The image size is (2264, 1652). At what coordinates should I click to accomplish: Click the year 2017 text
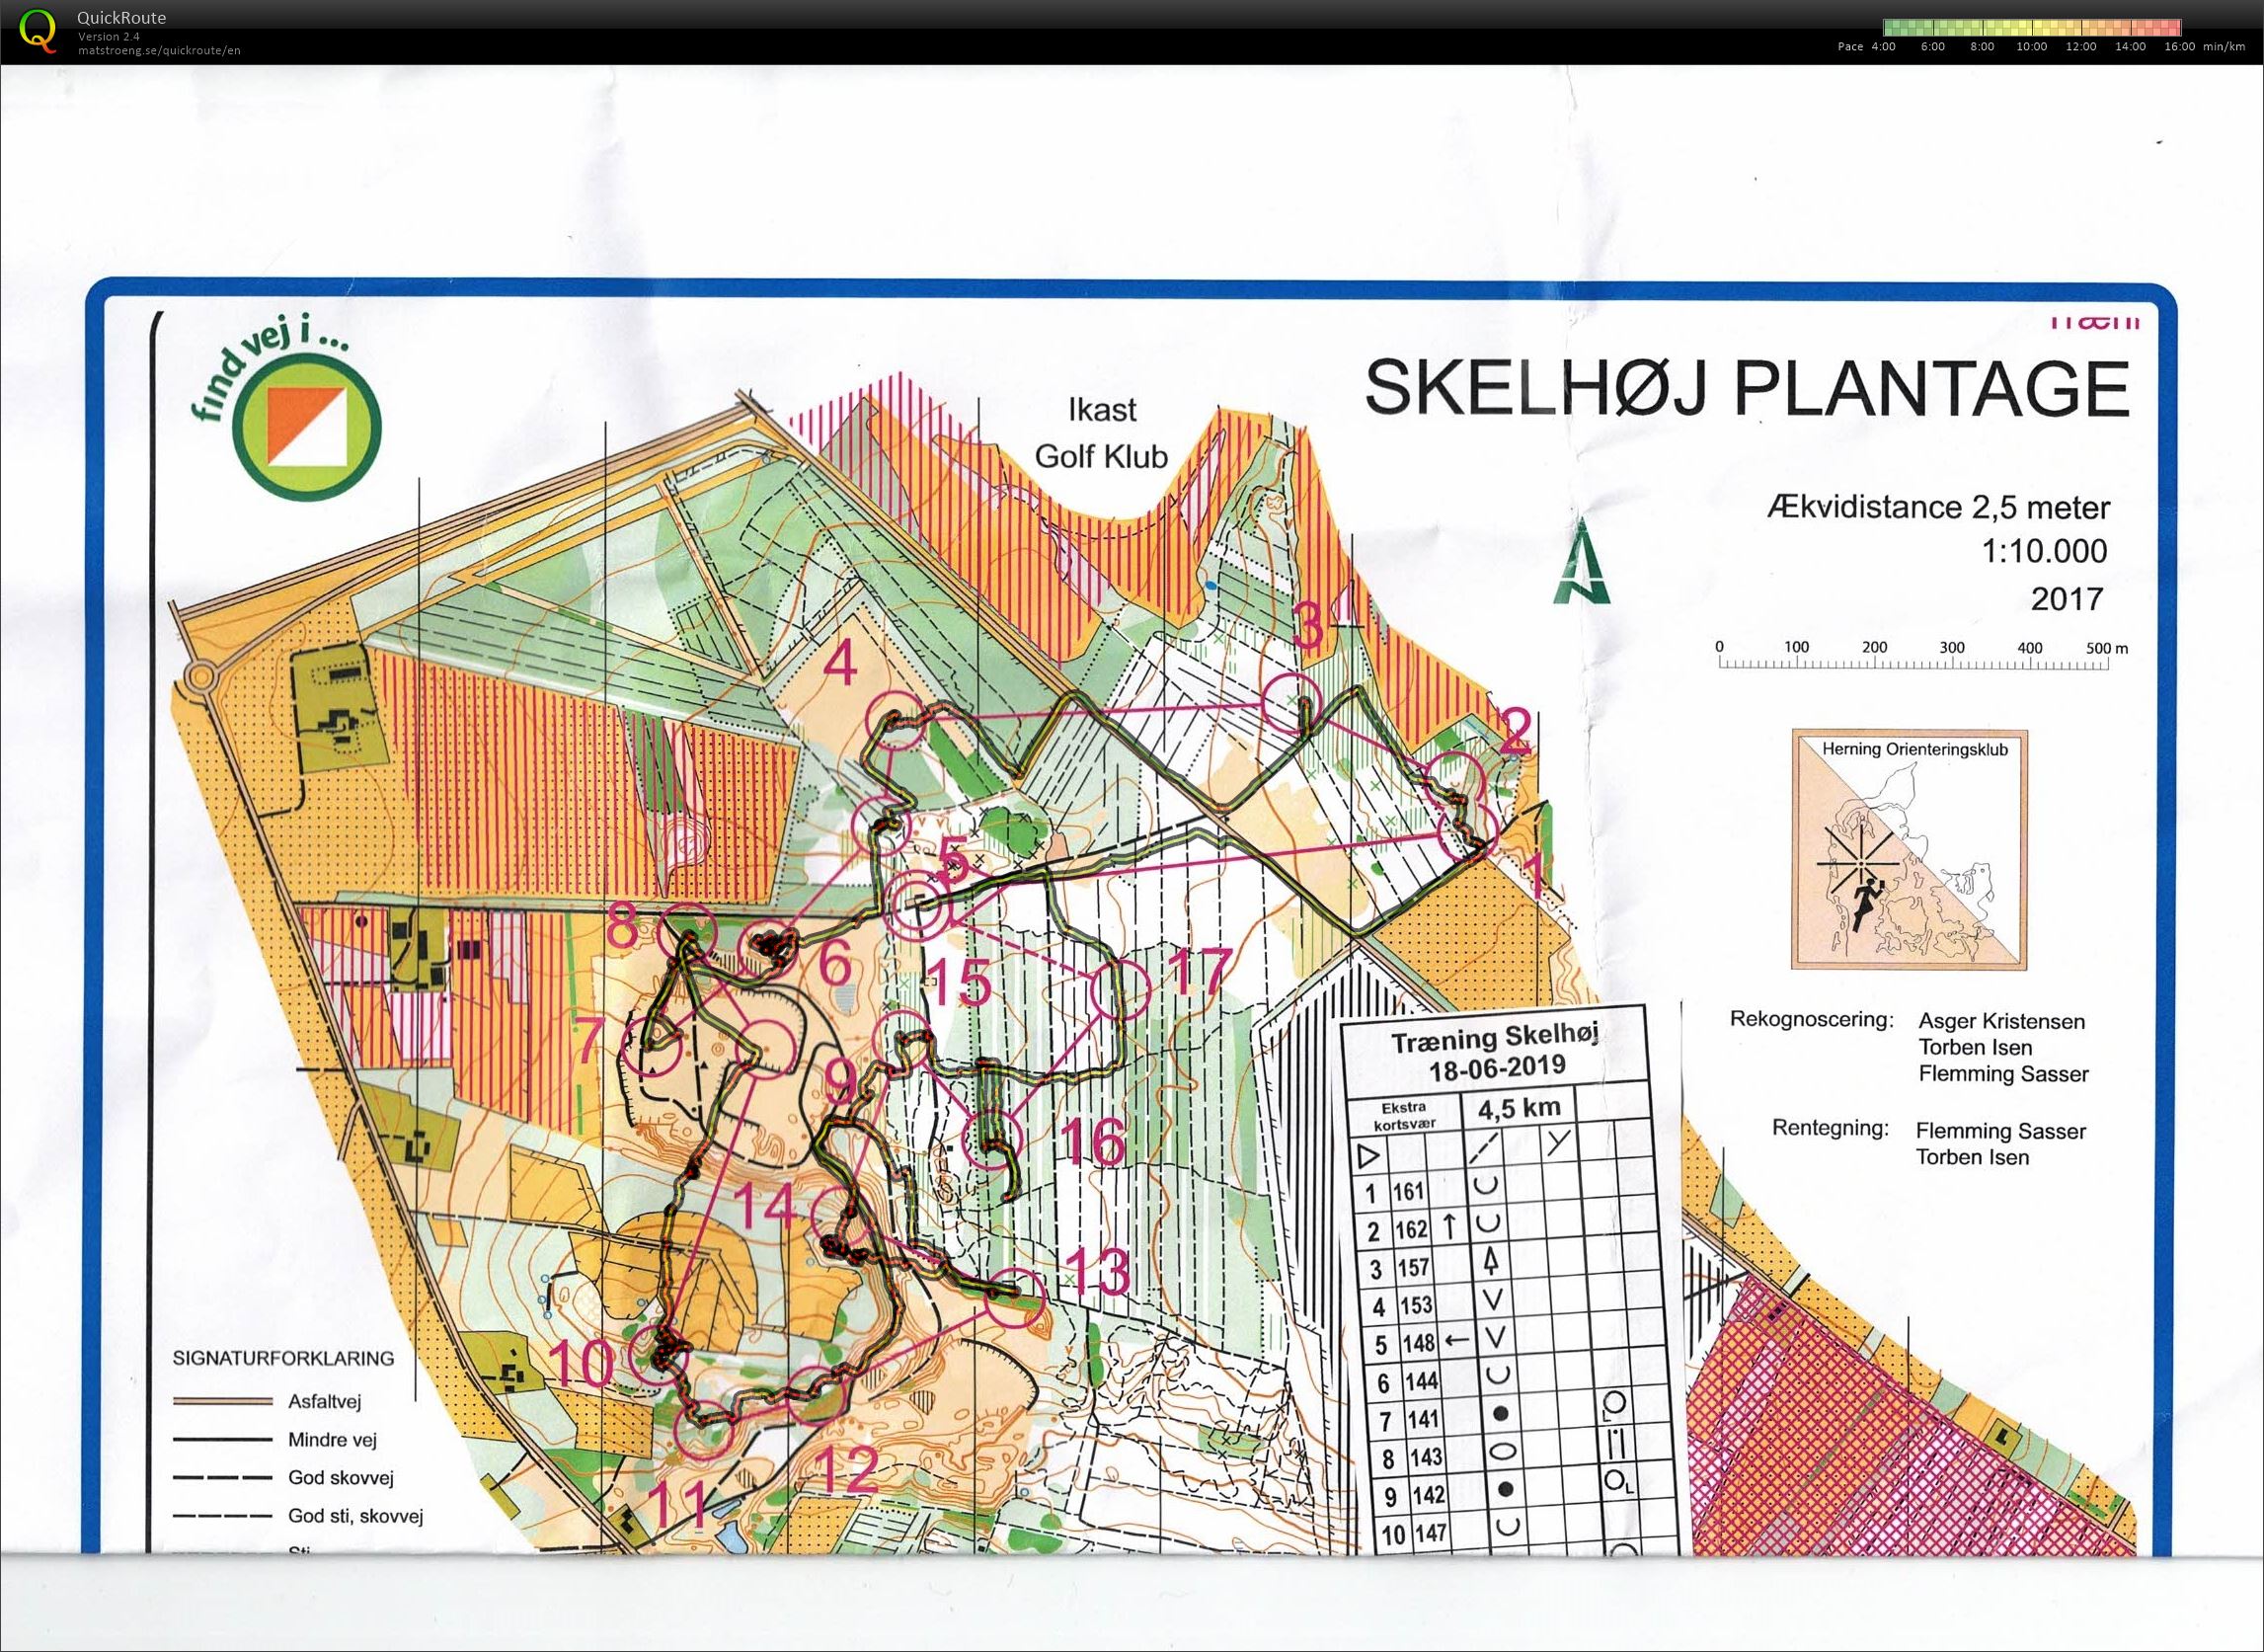point(2067,599)
